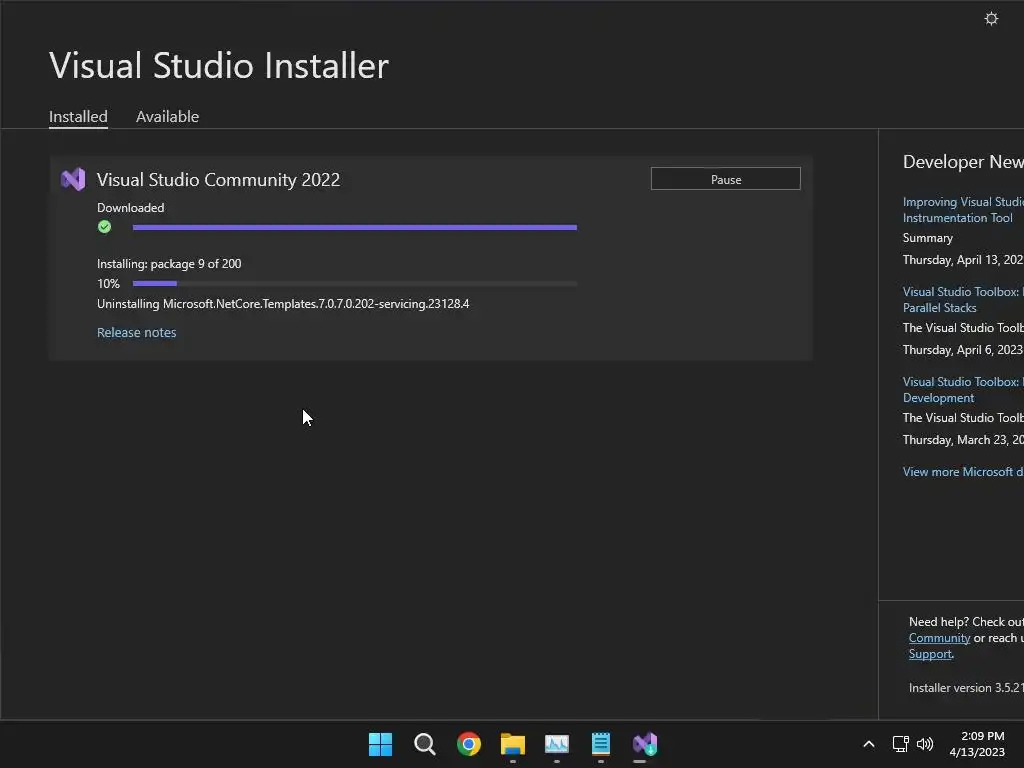The width and height of the screenshot is (1024, 768).
Task: Open the performance monitor app on taskbar
Action: click(x=556, y=744)
